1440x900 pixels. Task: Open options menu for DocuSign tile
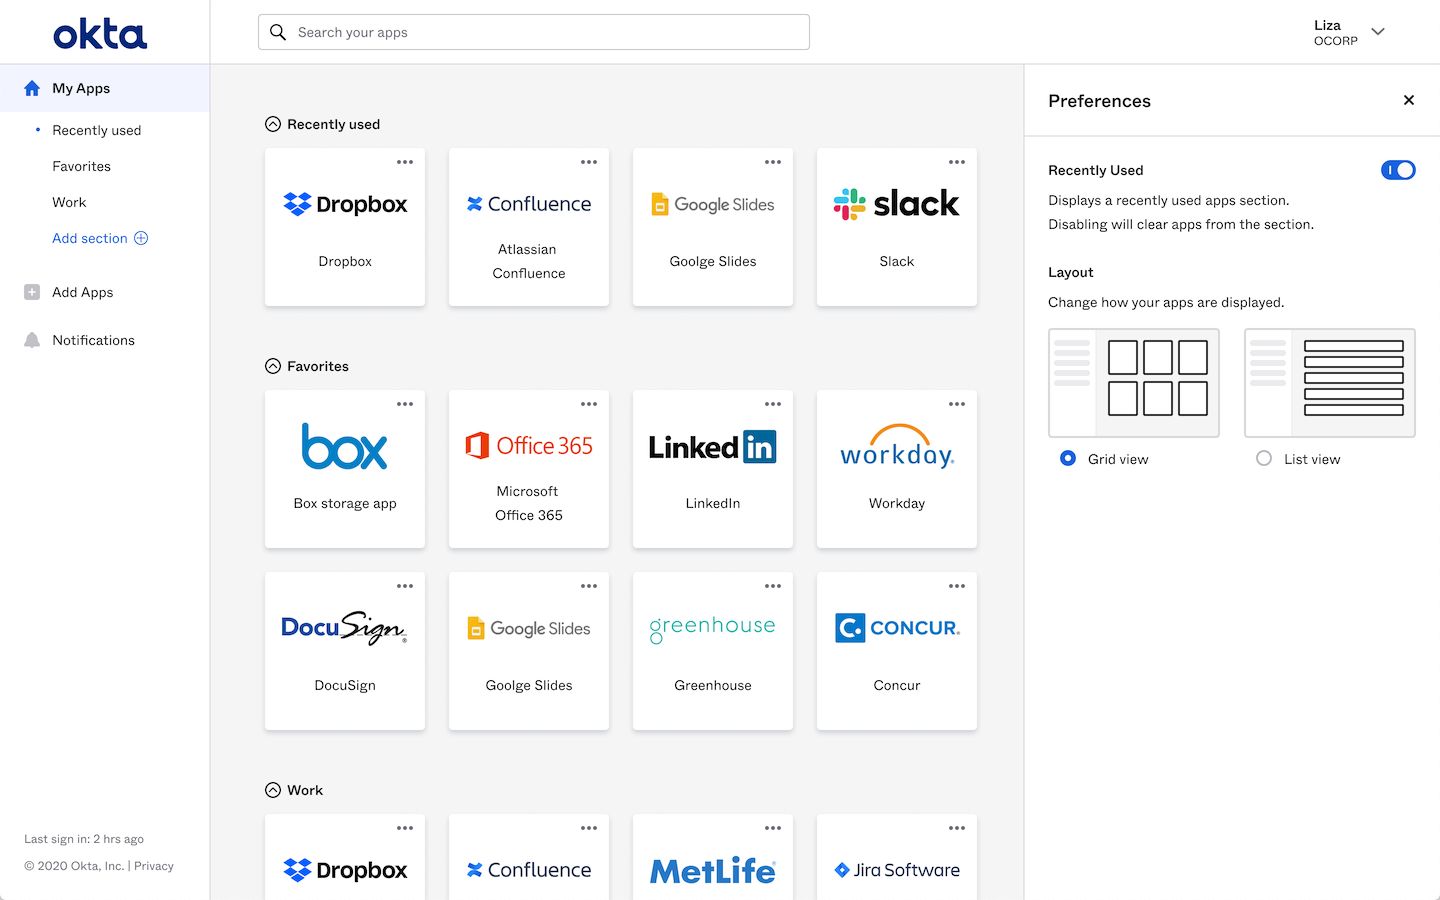point(405,586)
